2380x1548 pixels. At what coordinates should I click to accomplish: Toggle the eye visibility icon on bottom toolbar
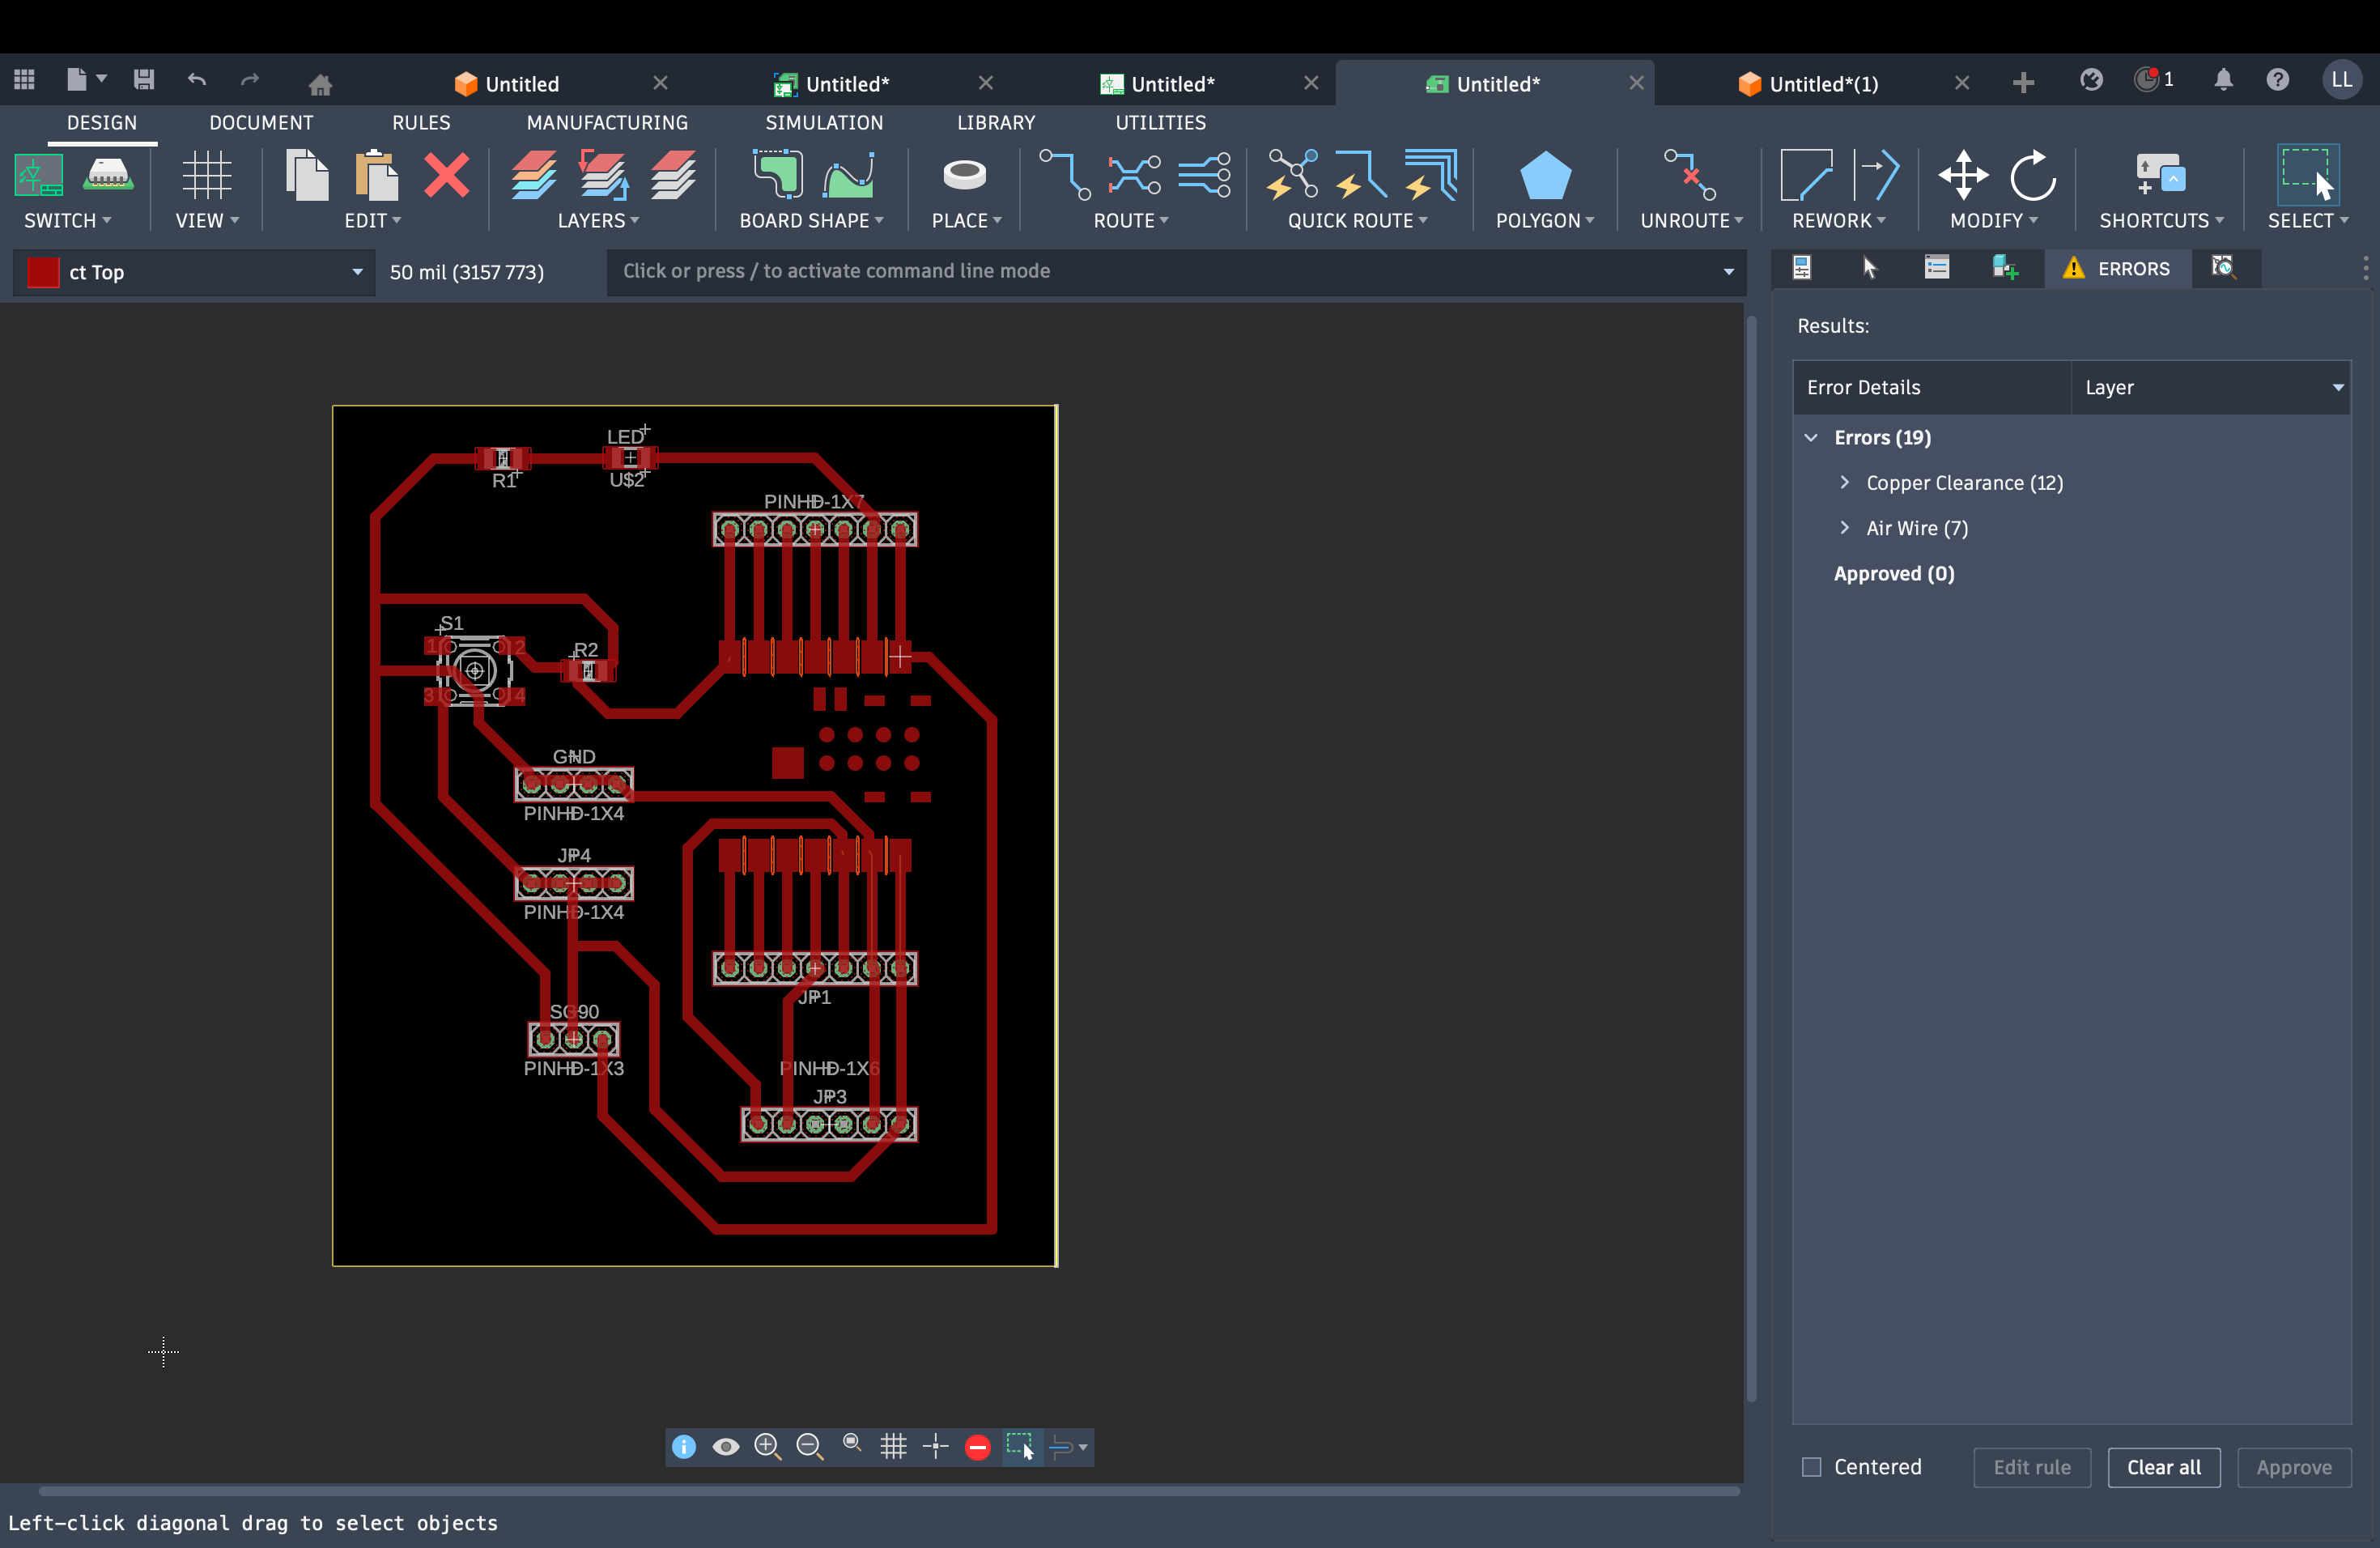tap(726, 1446)
